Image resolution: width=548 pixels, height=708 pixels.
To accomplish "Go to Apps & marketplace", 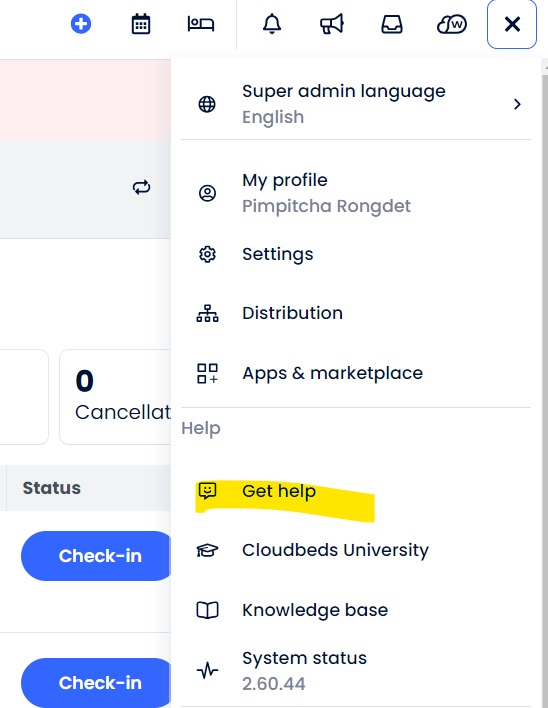I will (356, 373).
